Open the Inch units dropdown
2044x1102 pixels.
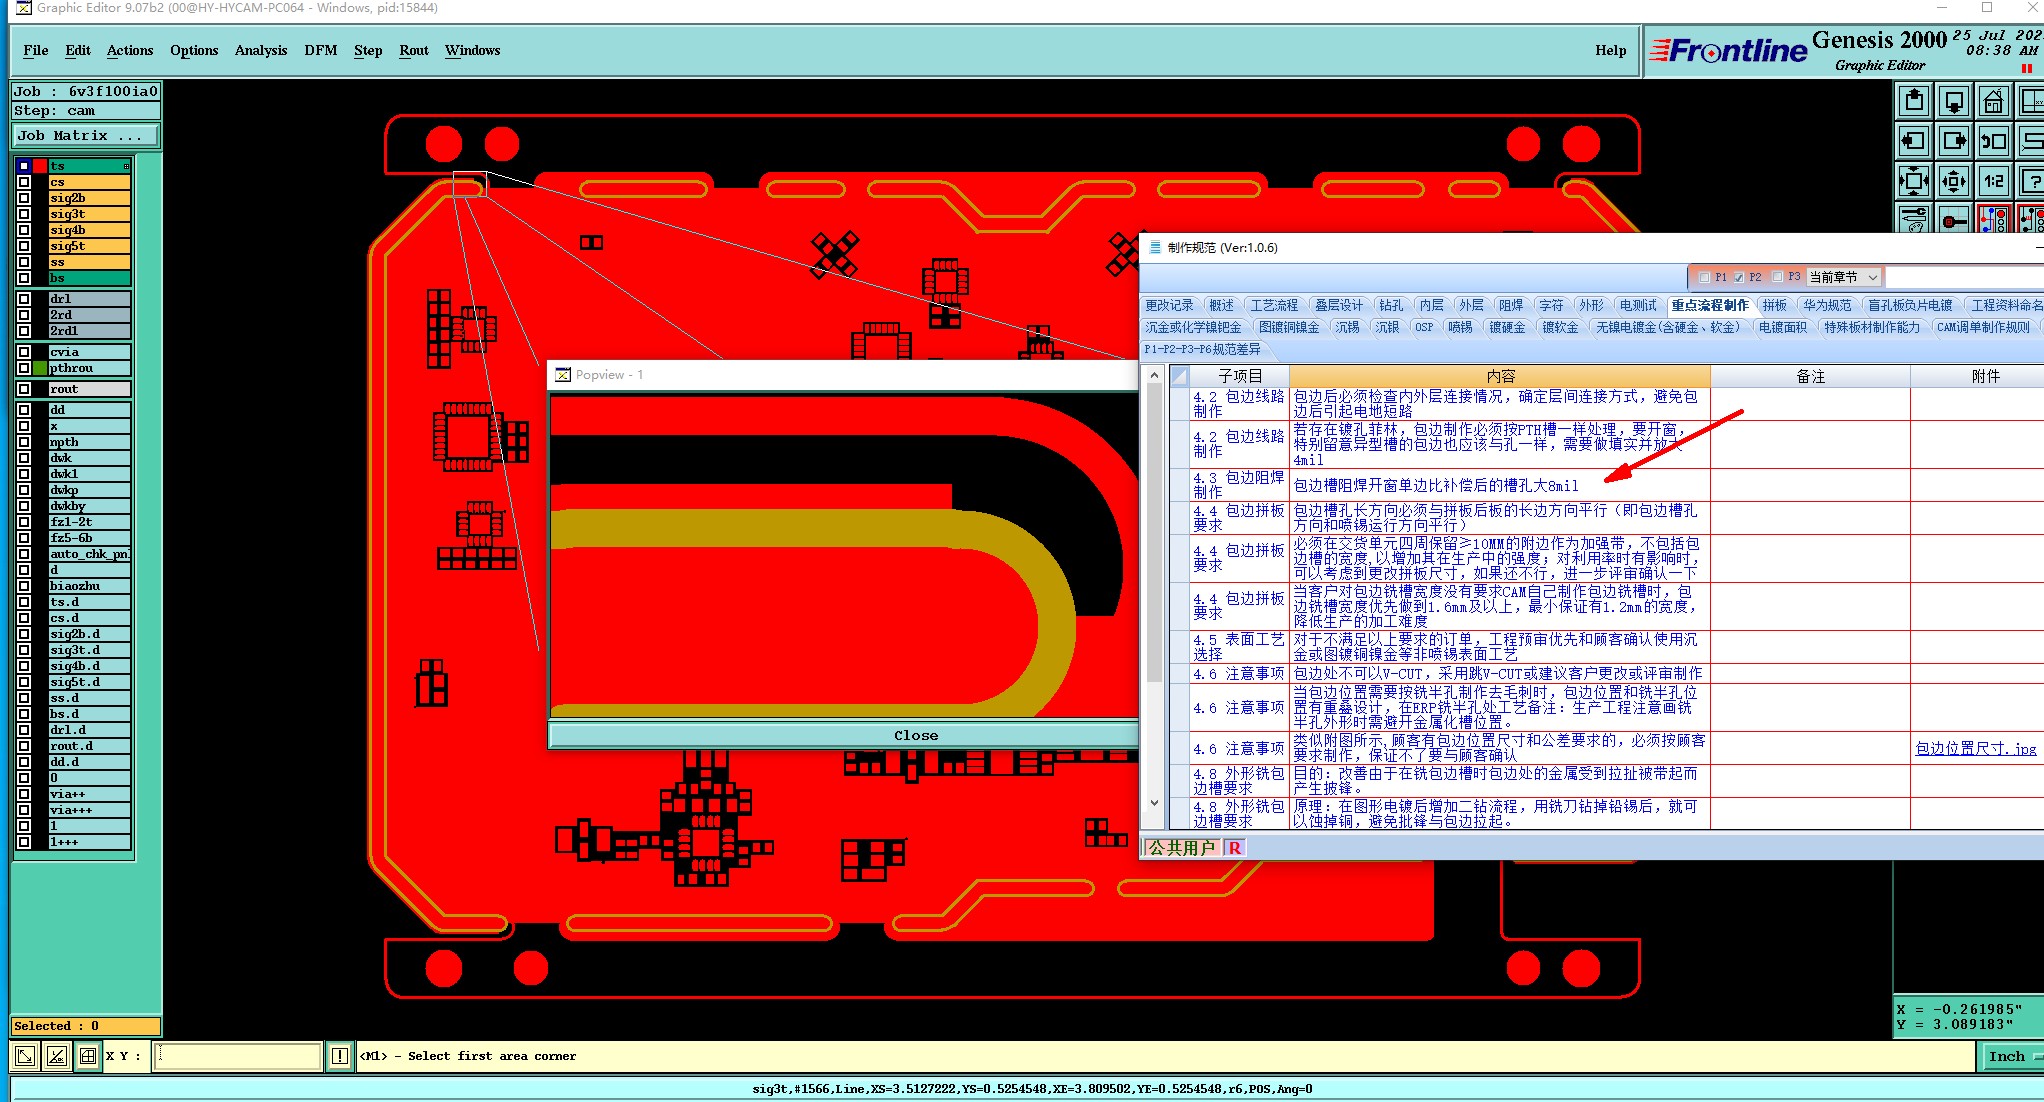(x=2010, y=1056)
